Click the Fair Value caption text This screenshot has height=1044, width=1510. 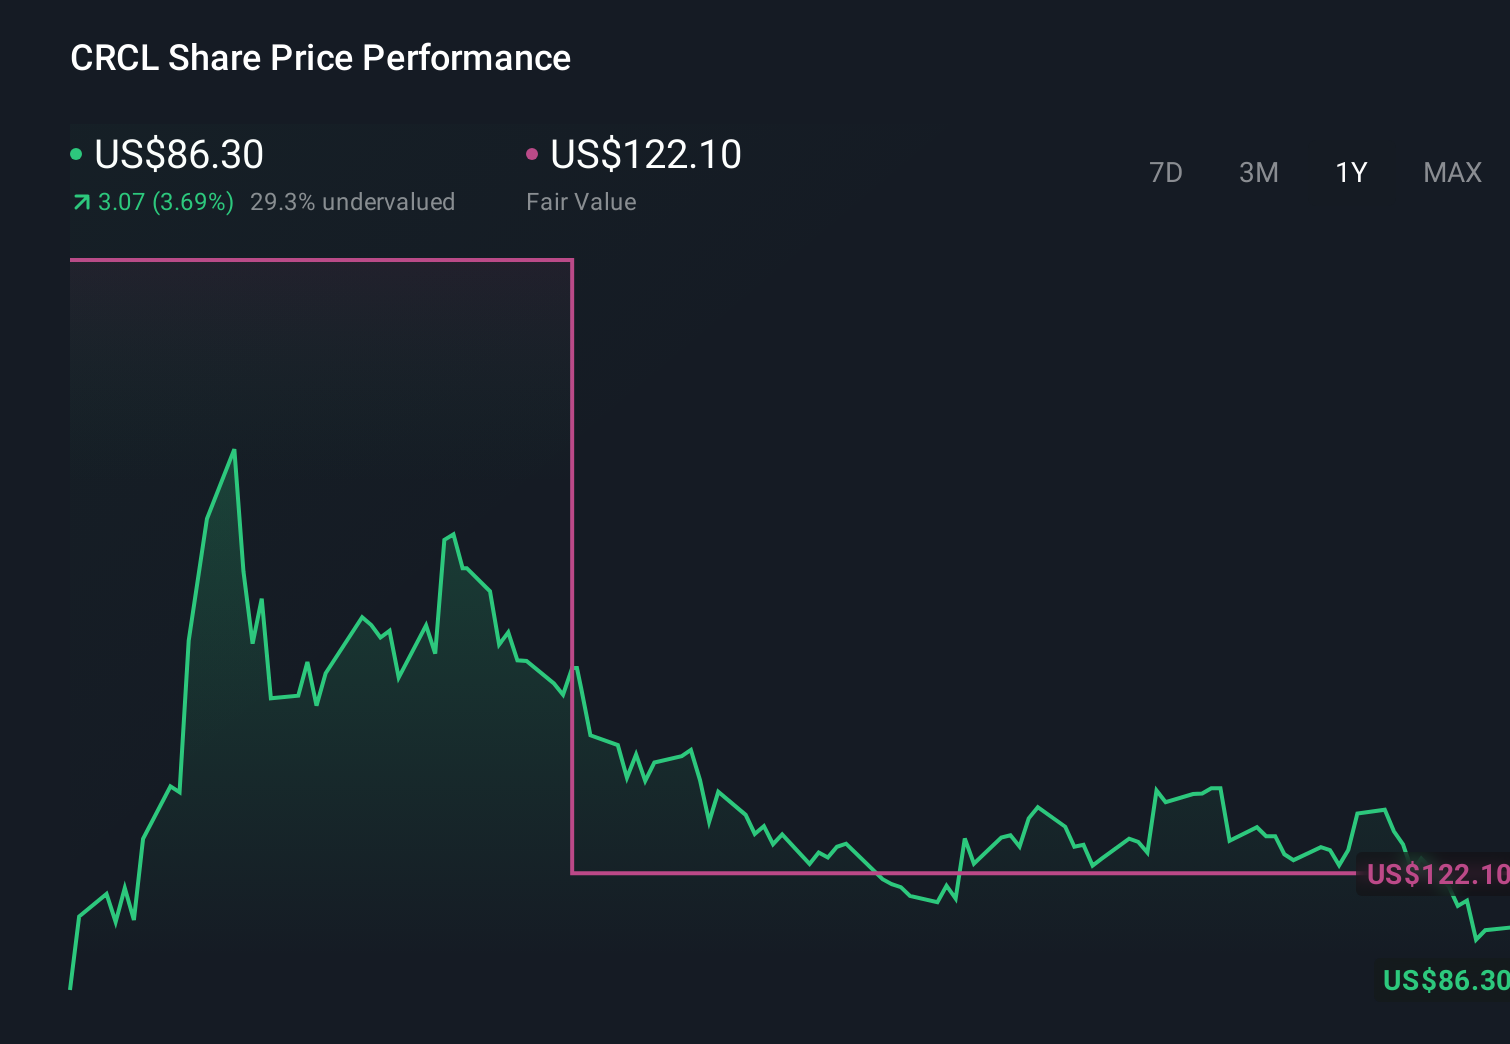(581, 202)
